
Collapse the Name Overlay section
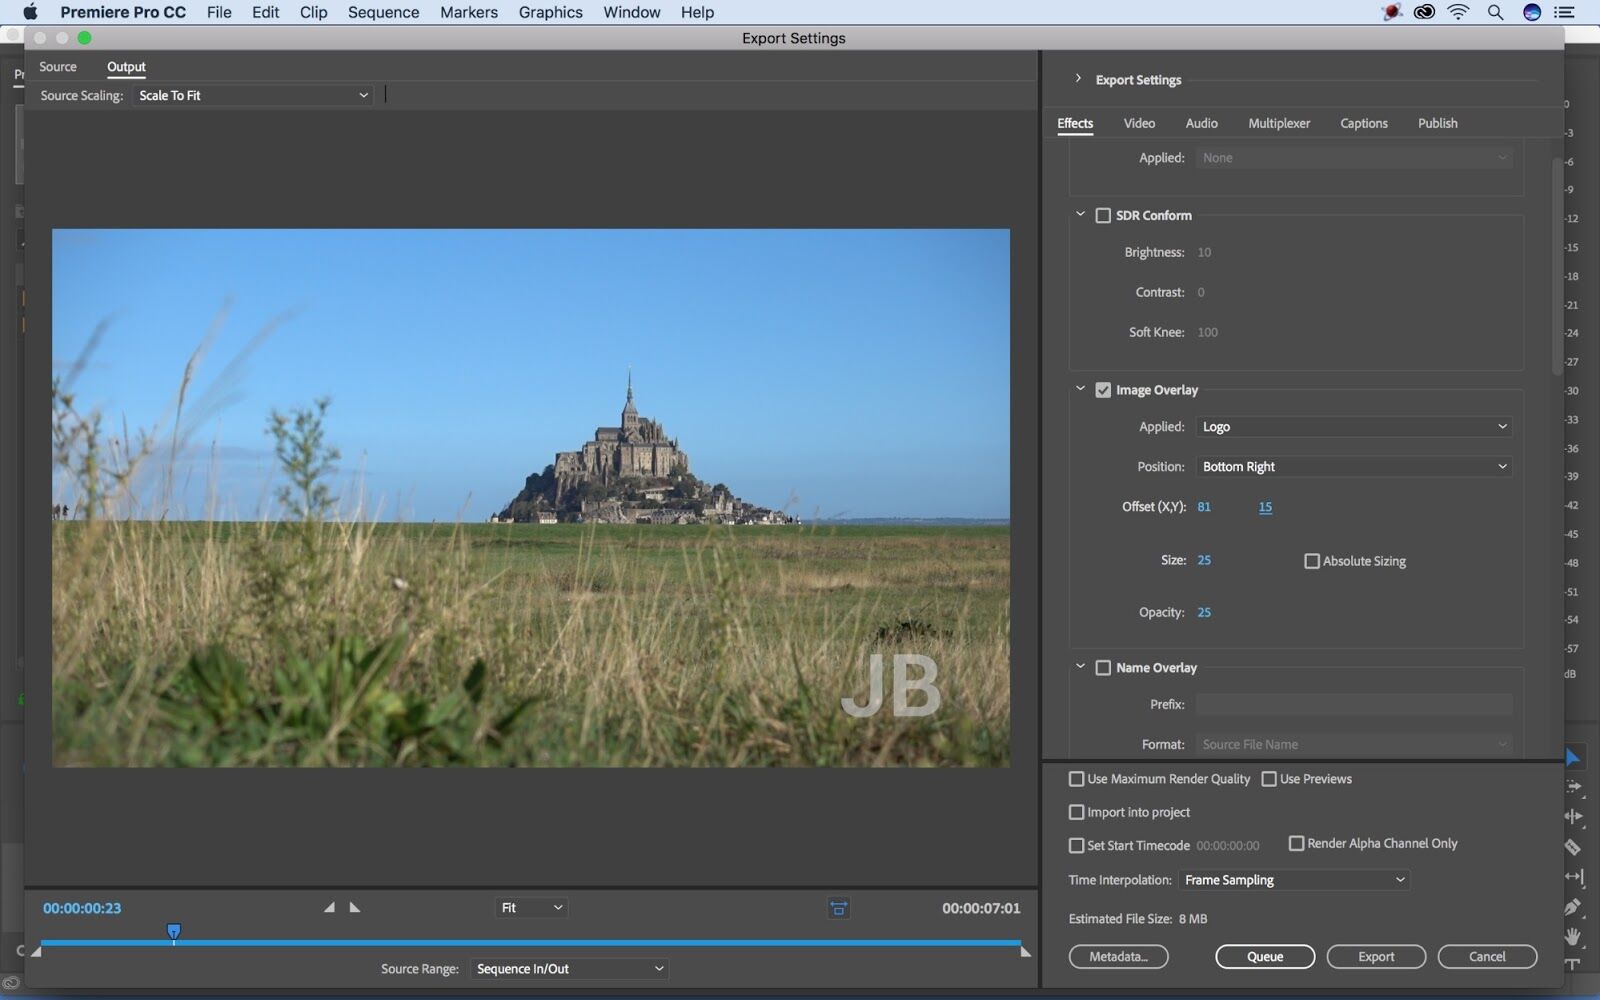pos(1080,666)
